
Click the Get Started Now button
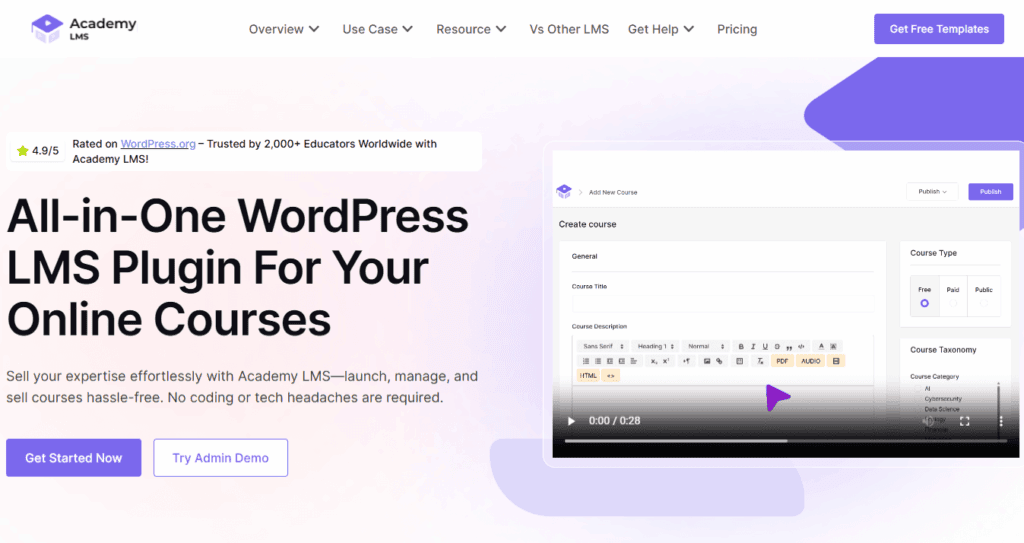pyautogui.click(x=74, y=458)
